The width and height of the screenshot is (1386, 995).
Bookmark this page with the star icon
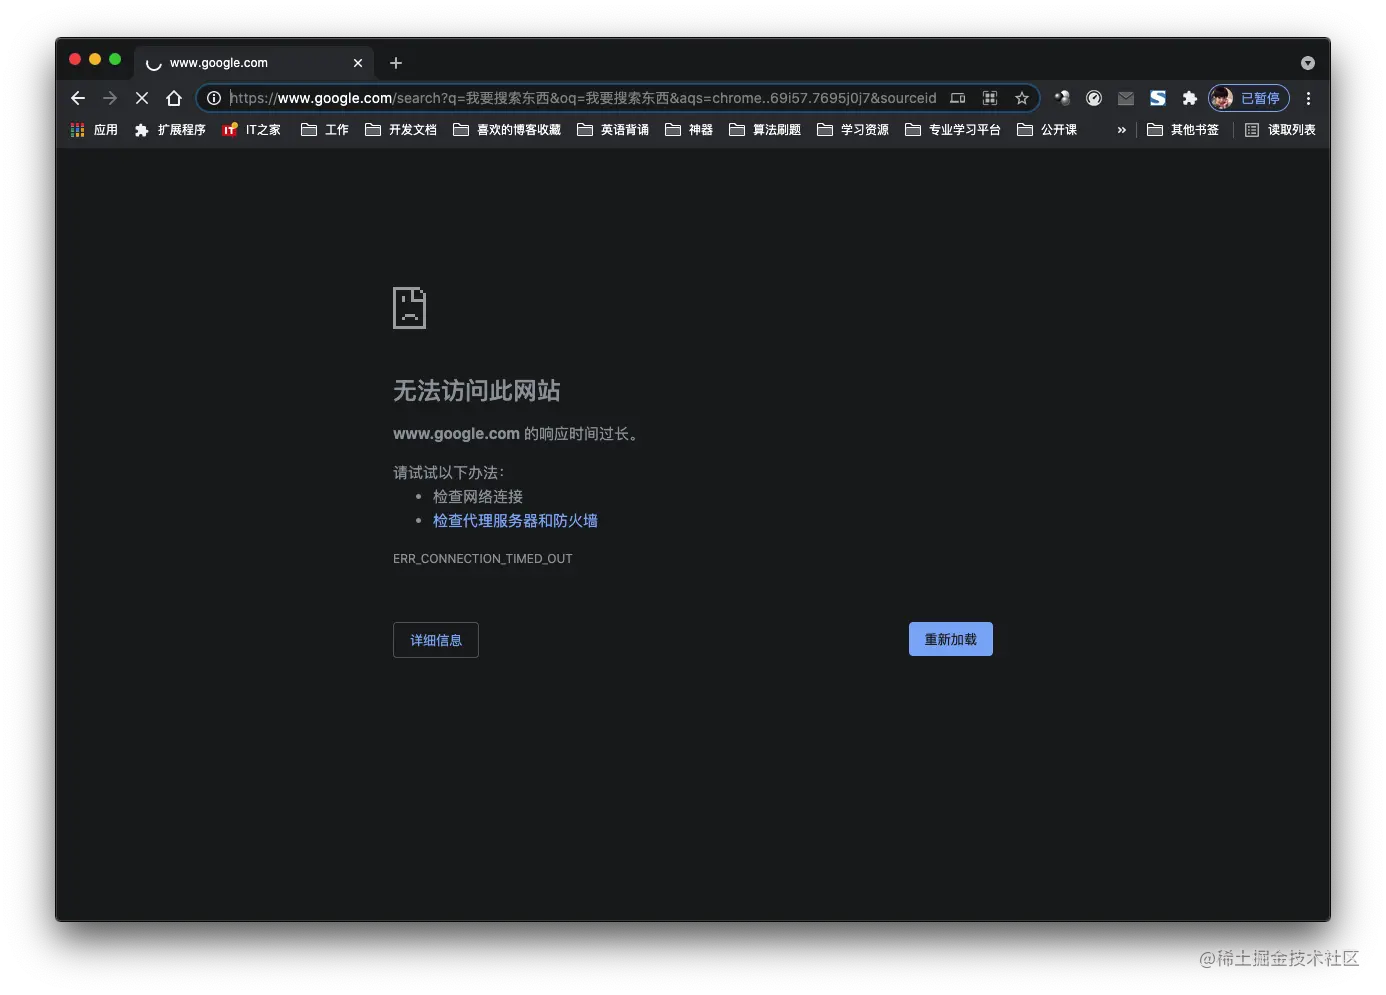(1022, 98)
